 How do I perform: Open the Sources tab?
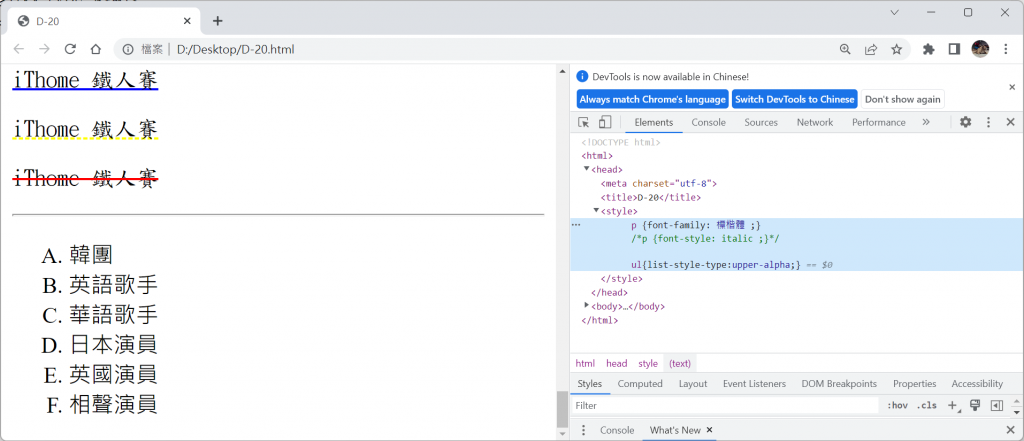(761, 122)
